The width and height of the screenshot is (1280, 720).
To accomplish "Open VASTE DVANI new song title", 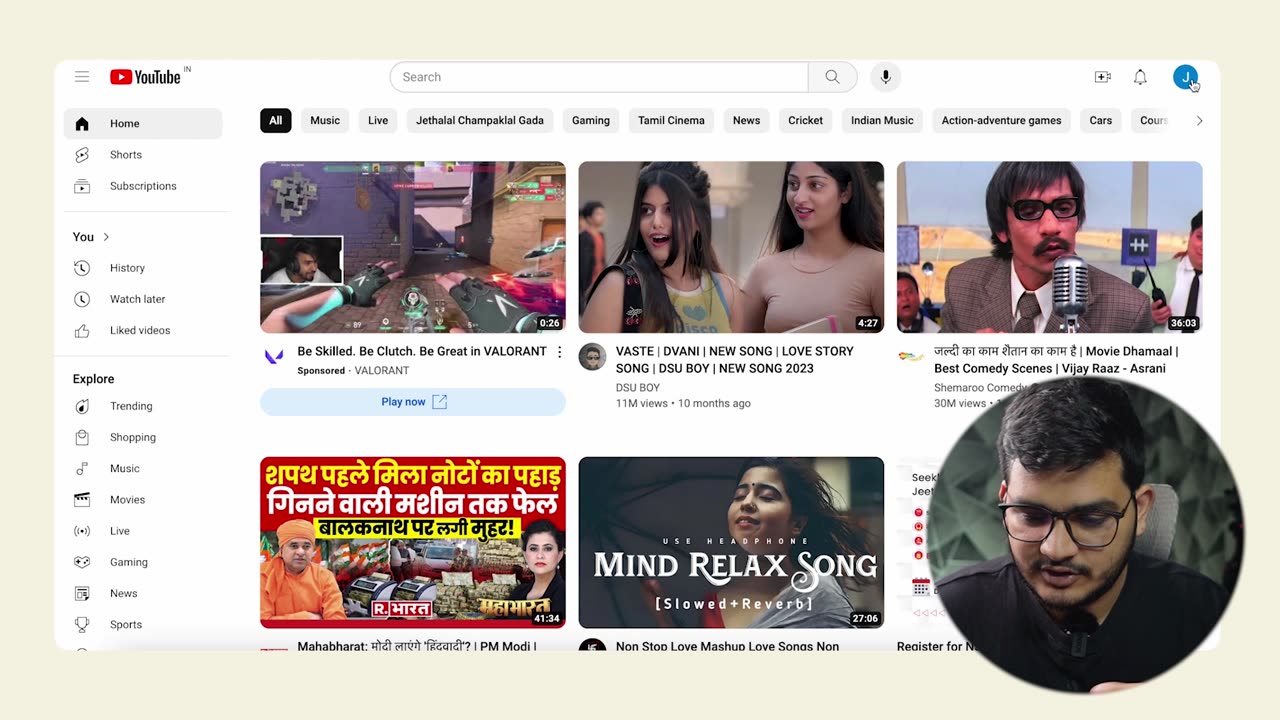I will (x=735, y=360).
